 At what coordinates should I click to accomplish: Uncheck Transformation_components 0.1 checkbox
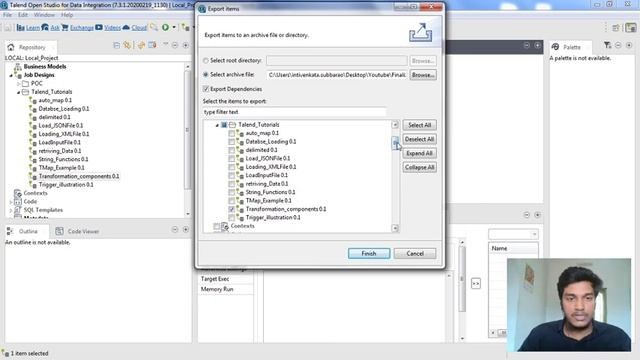coord(231,209)
